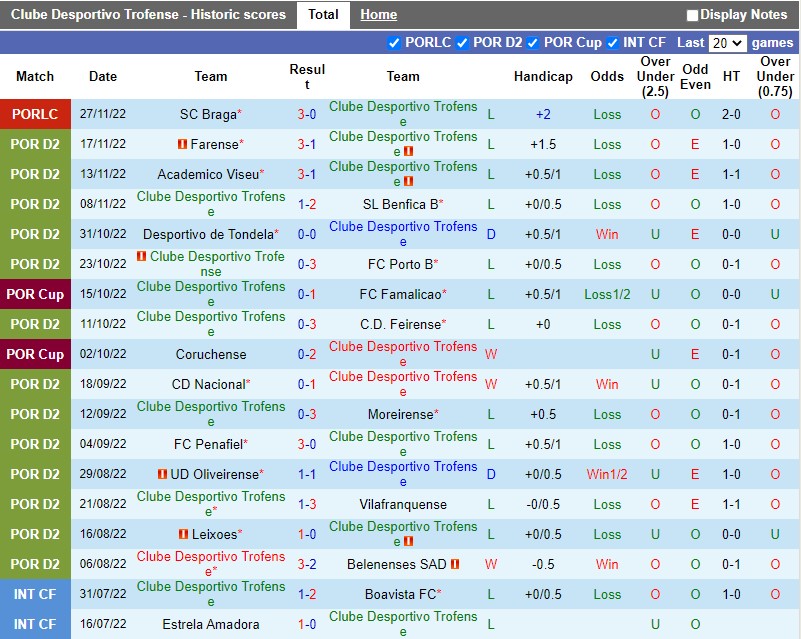
Task: Click Trofense's red card icon in Academico Viseu row
Action: point(408,181)
